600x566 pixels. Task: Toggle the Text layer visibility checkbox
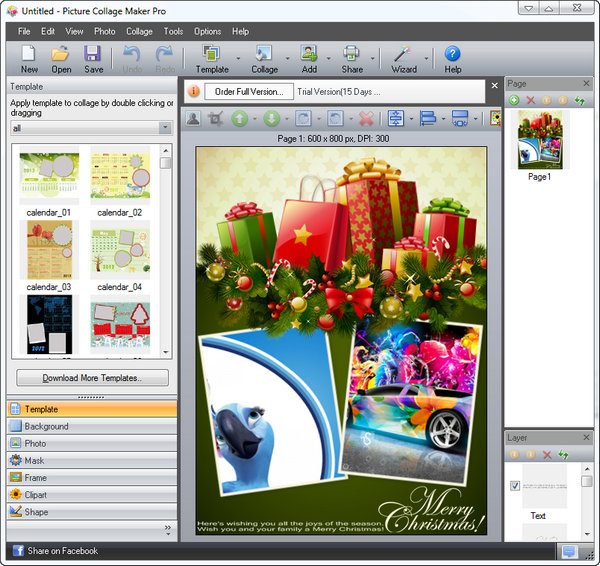click(515, 486)
